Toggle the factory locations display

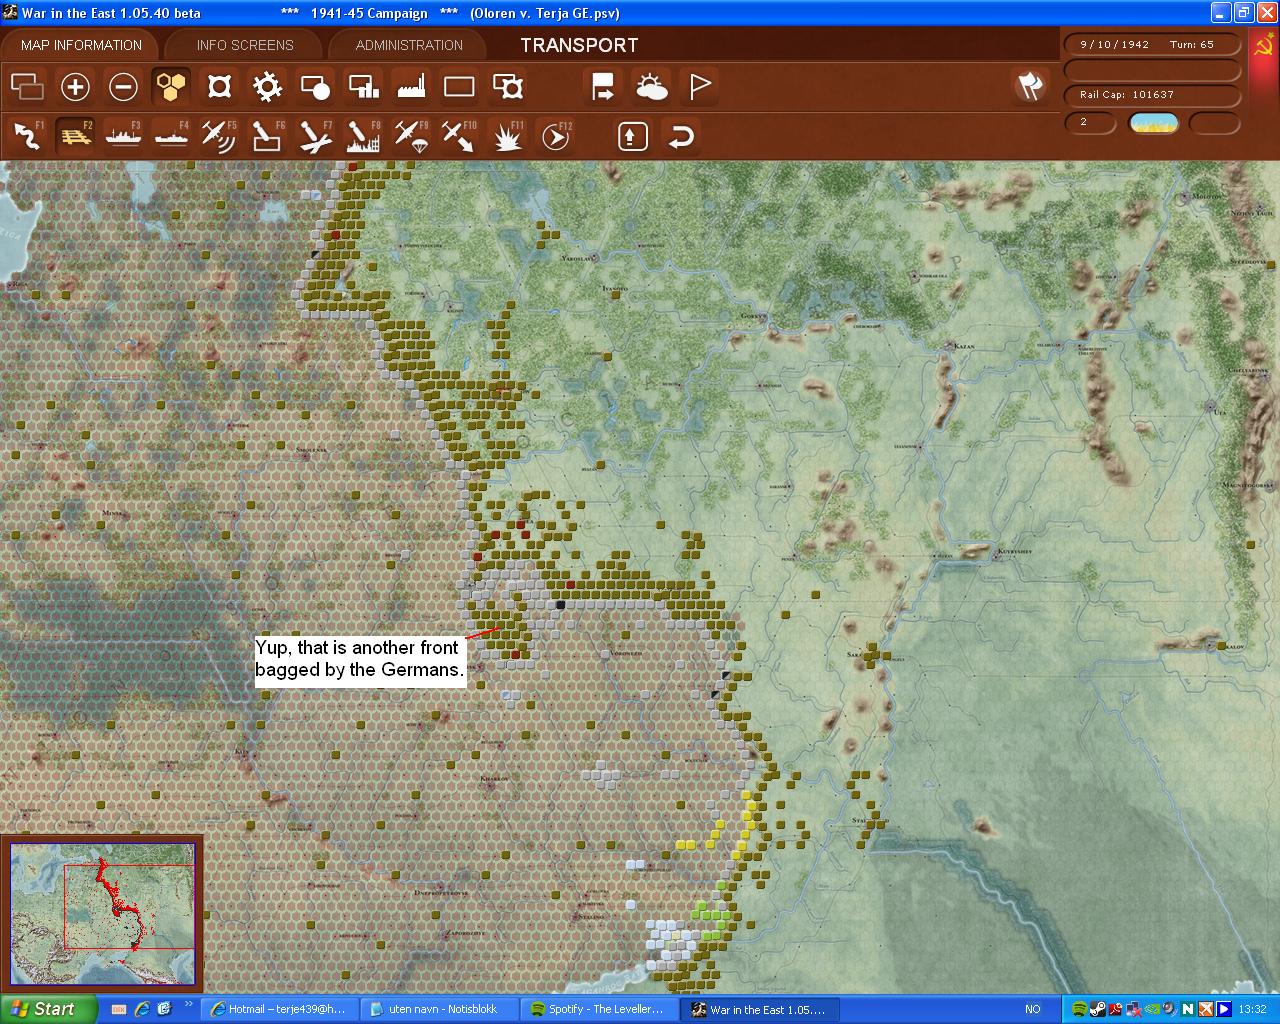click(x=410, y=87)
